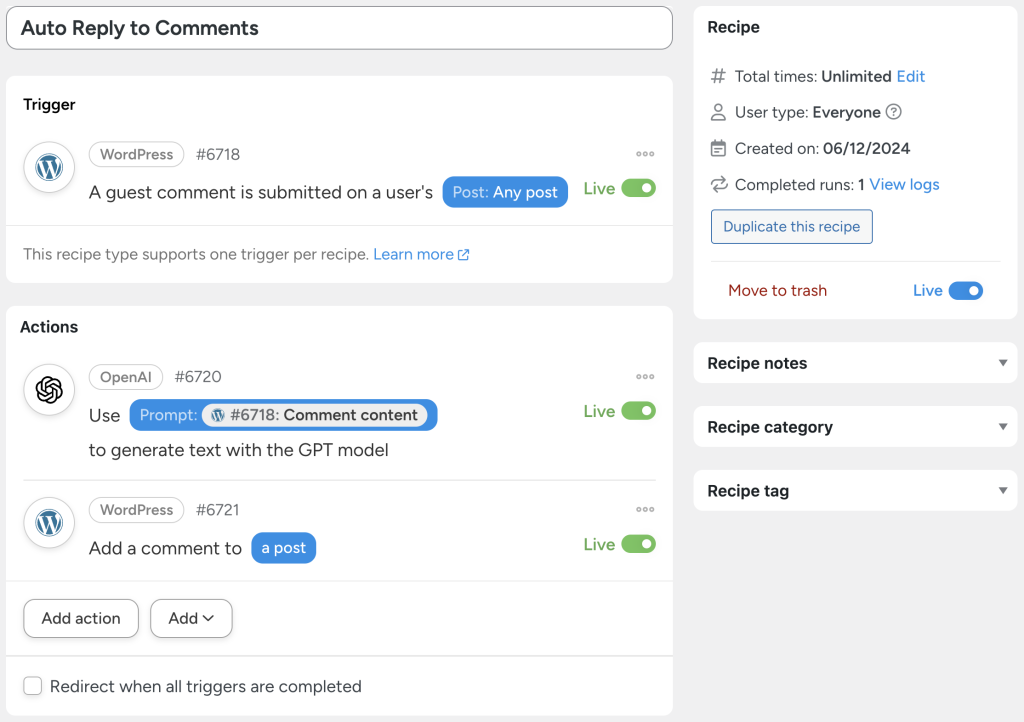
Task: Select the OpenAI action icon
Action: (49, 390)
